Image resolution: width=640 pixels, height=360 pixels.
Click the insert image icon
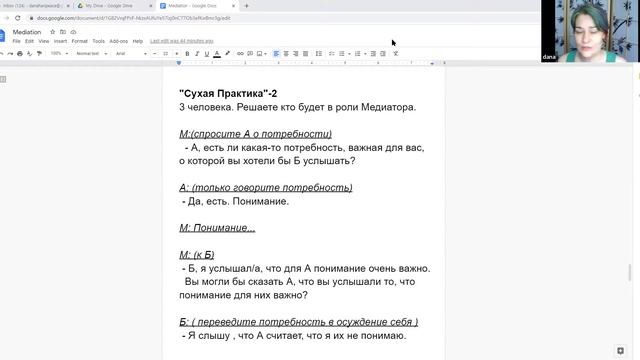coord(259,53)
